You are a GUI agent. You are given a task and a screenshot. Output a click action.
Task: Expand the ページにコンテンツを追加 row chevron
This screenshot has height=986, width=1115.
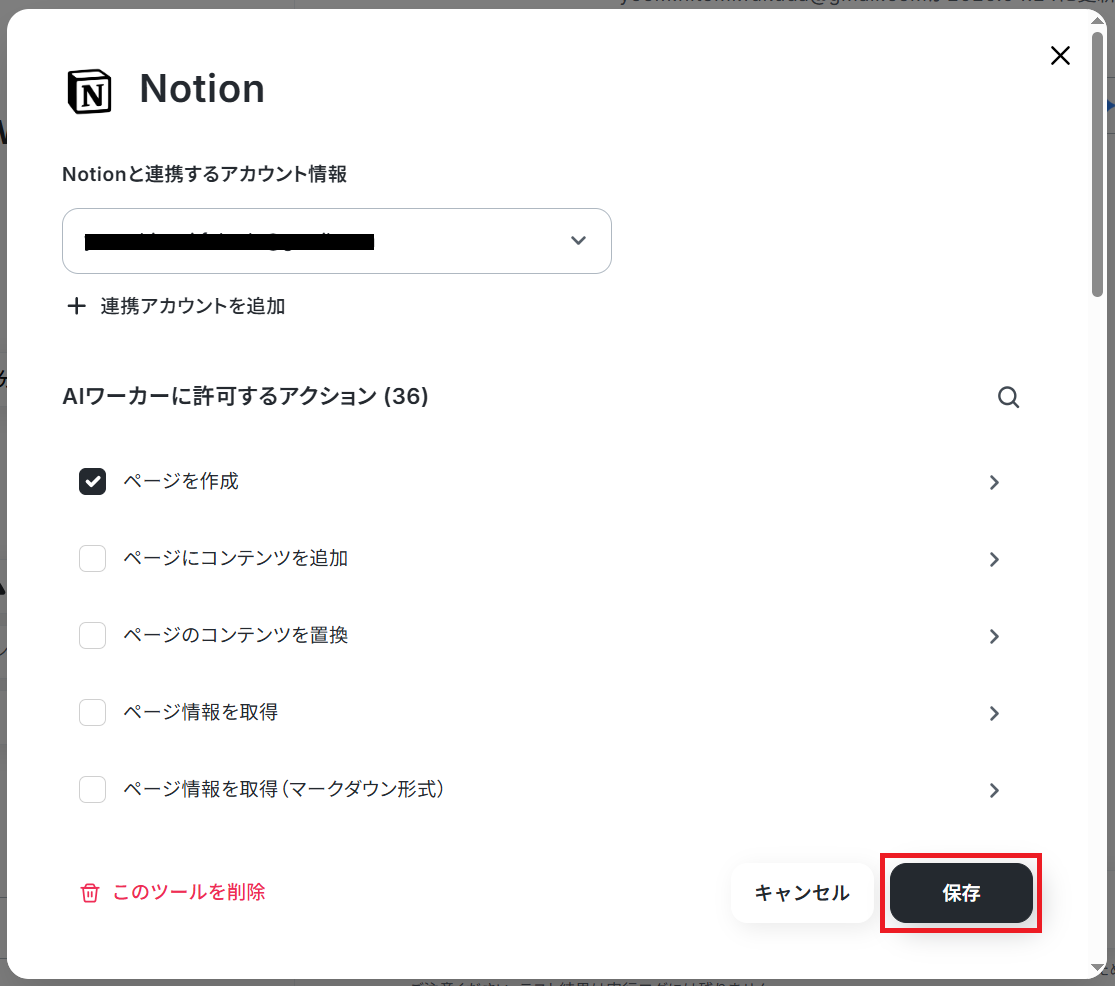click(994, 559)
